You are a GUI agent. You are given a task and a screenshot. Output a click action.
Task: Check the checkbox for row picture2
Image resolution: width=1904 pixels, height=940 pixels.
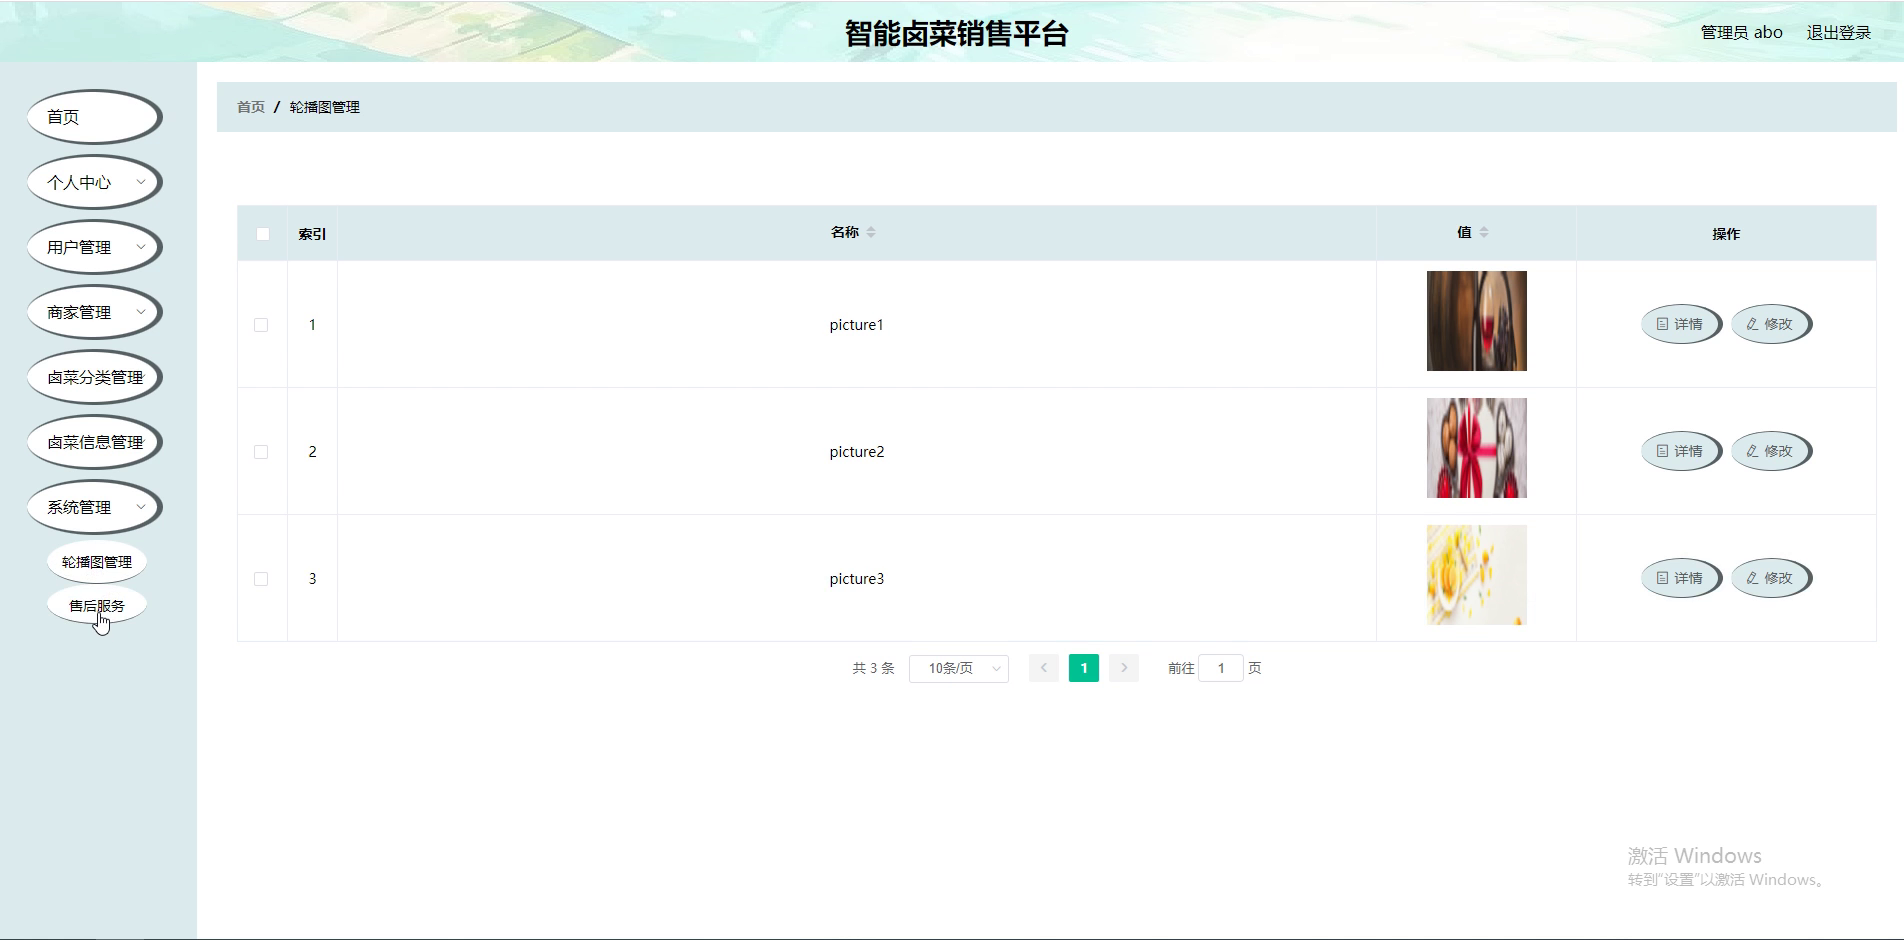coord(261,452)
